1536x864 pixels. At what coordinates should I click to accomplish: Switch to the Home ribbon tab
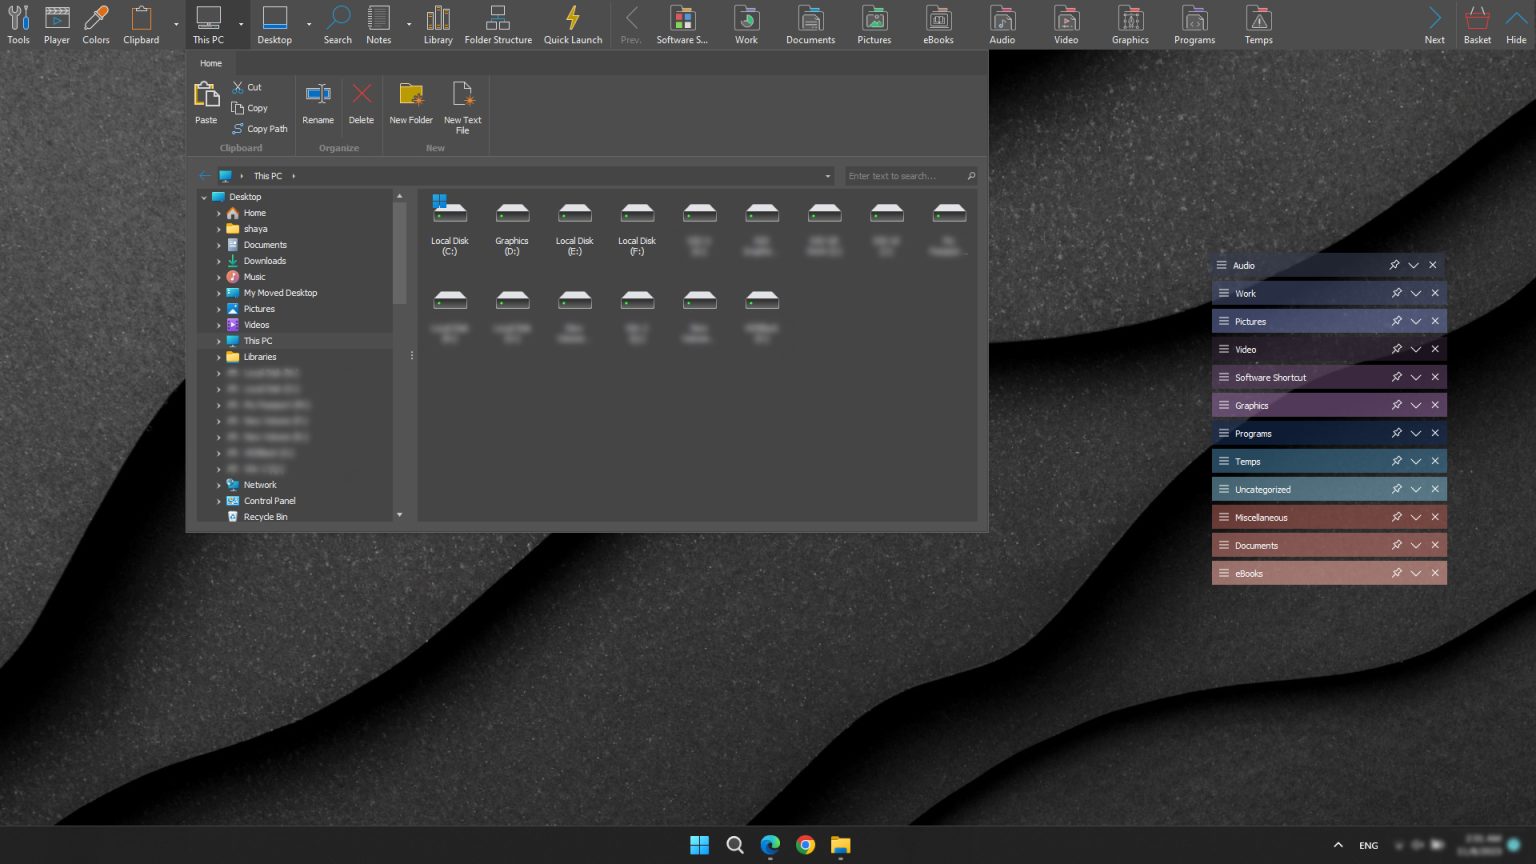click(210, 62)
